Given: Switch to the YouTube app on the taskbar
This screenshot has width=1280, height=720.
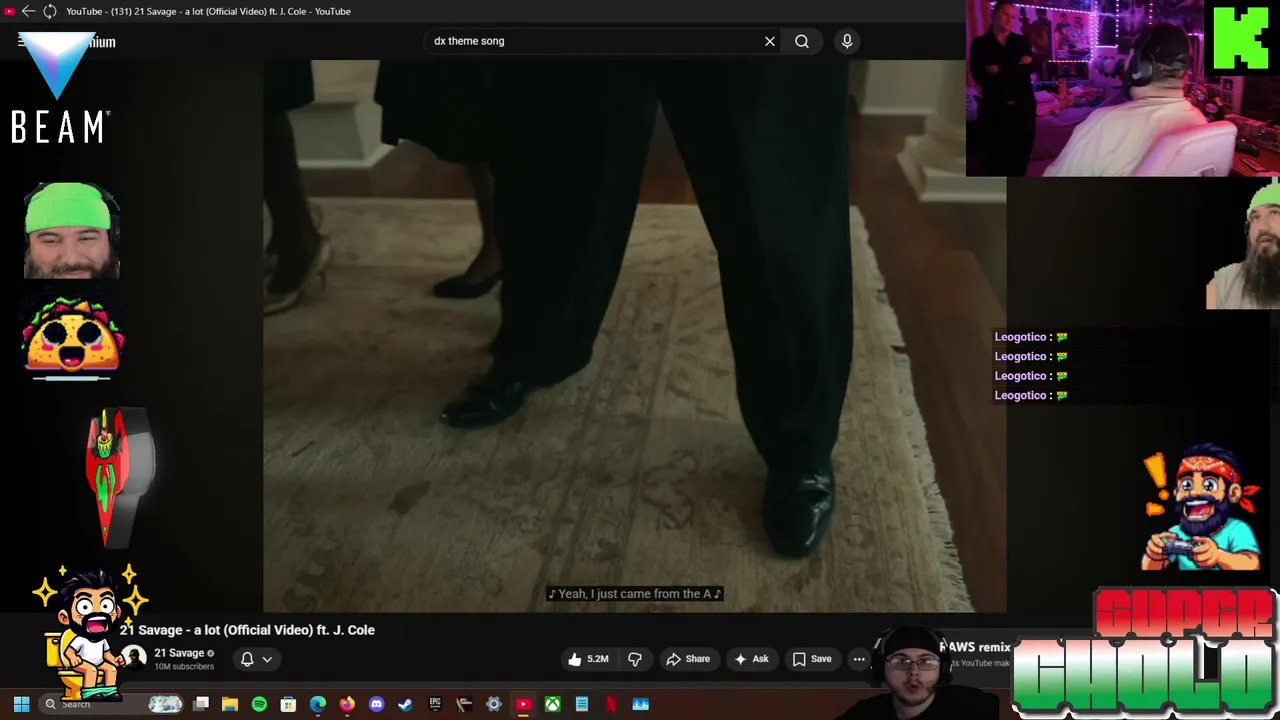Looking at the screenshot, I should tap(523, 704).
